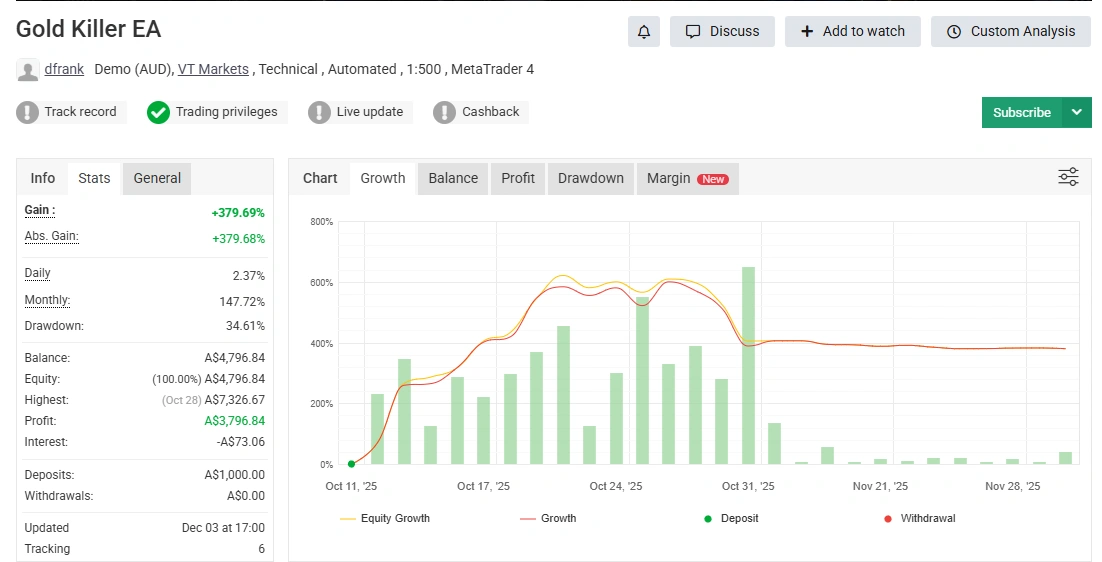Viewport: 1102px width, 562px height.
Task: Open the VT Markets broker link
Action: click(x=213, y=69)
